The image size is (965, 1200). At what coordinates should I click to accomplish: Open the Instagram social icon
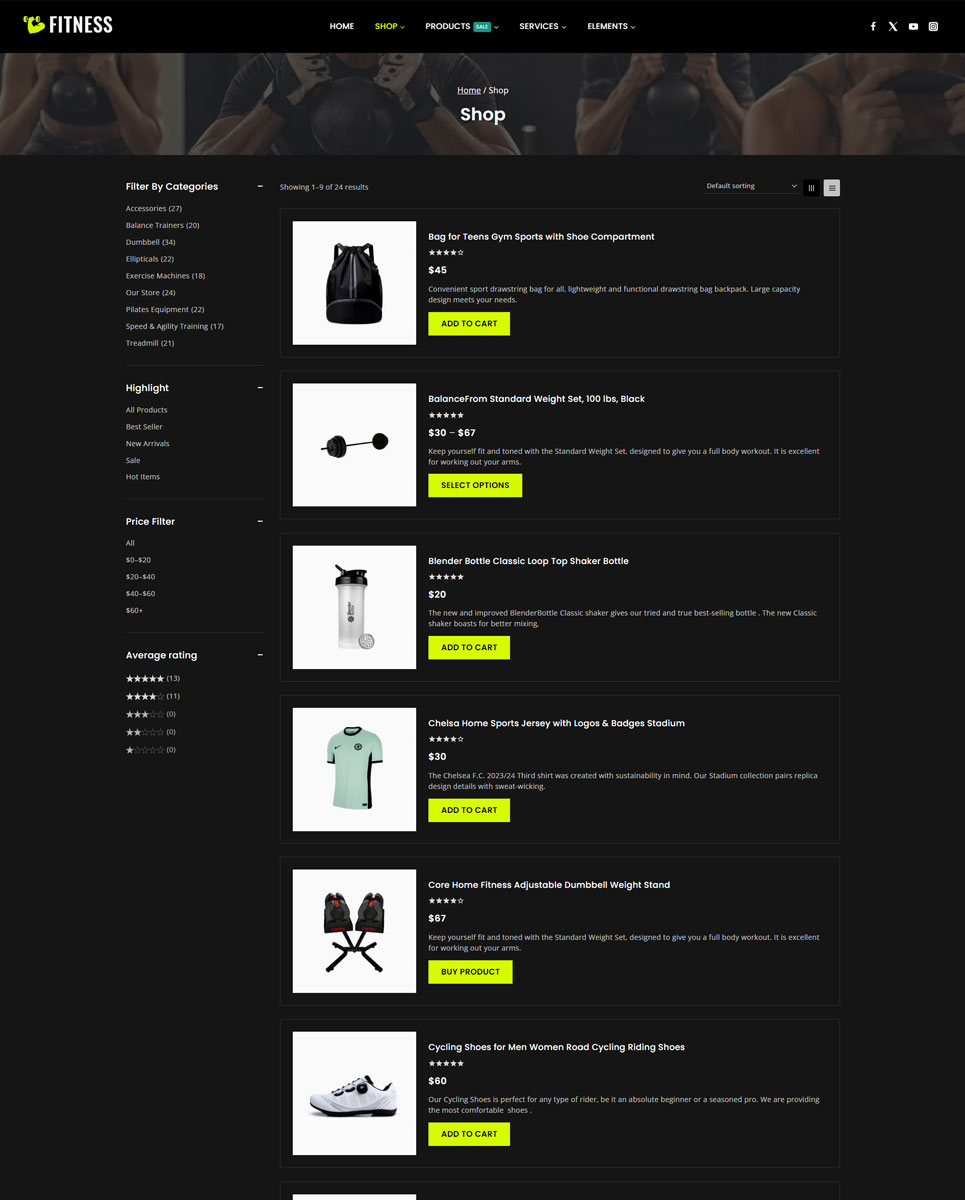(x=933, y=27)
